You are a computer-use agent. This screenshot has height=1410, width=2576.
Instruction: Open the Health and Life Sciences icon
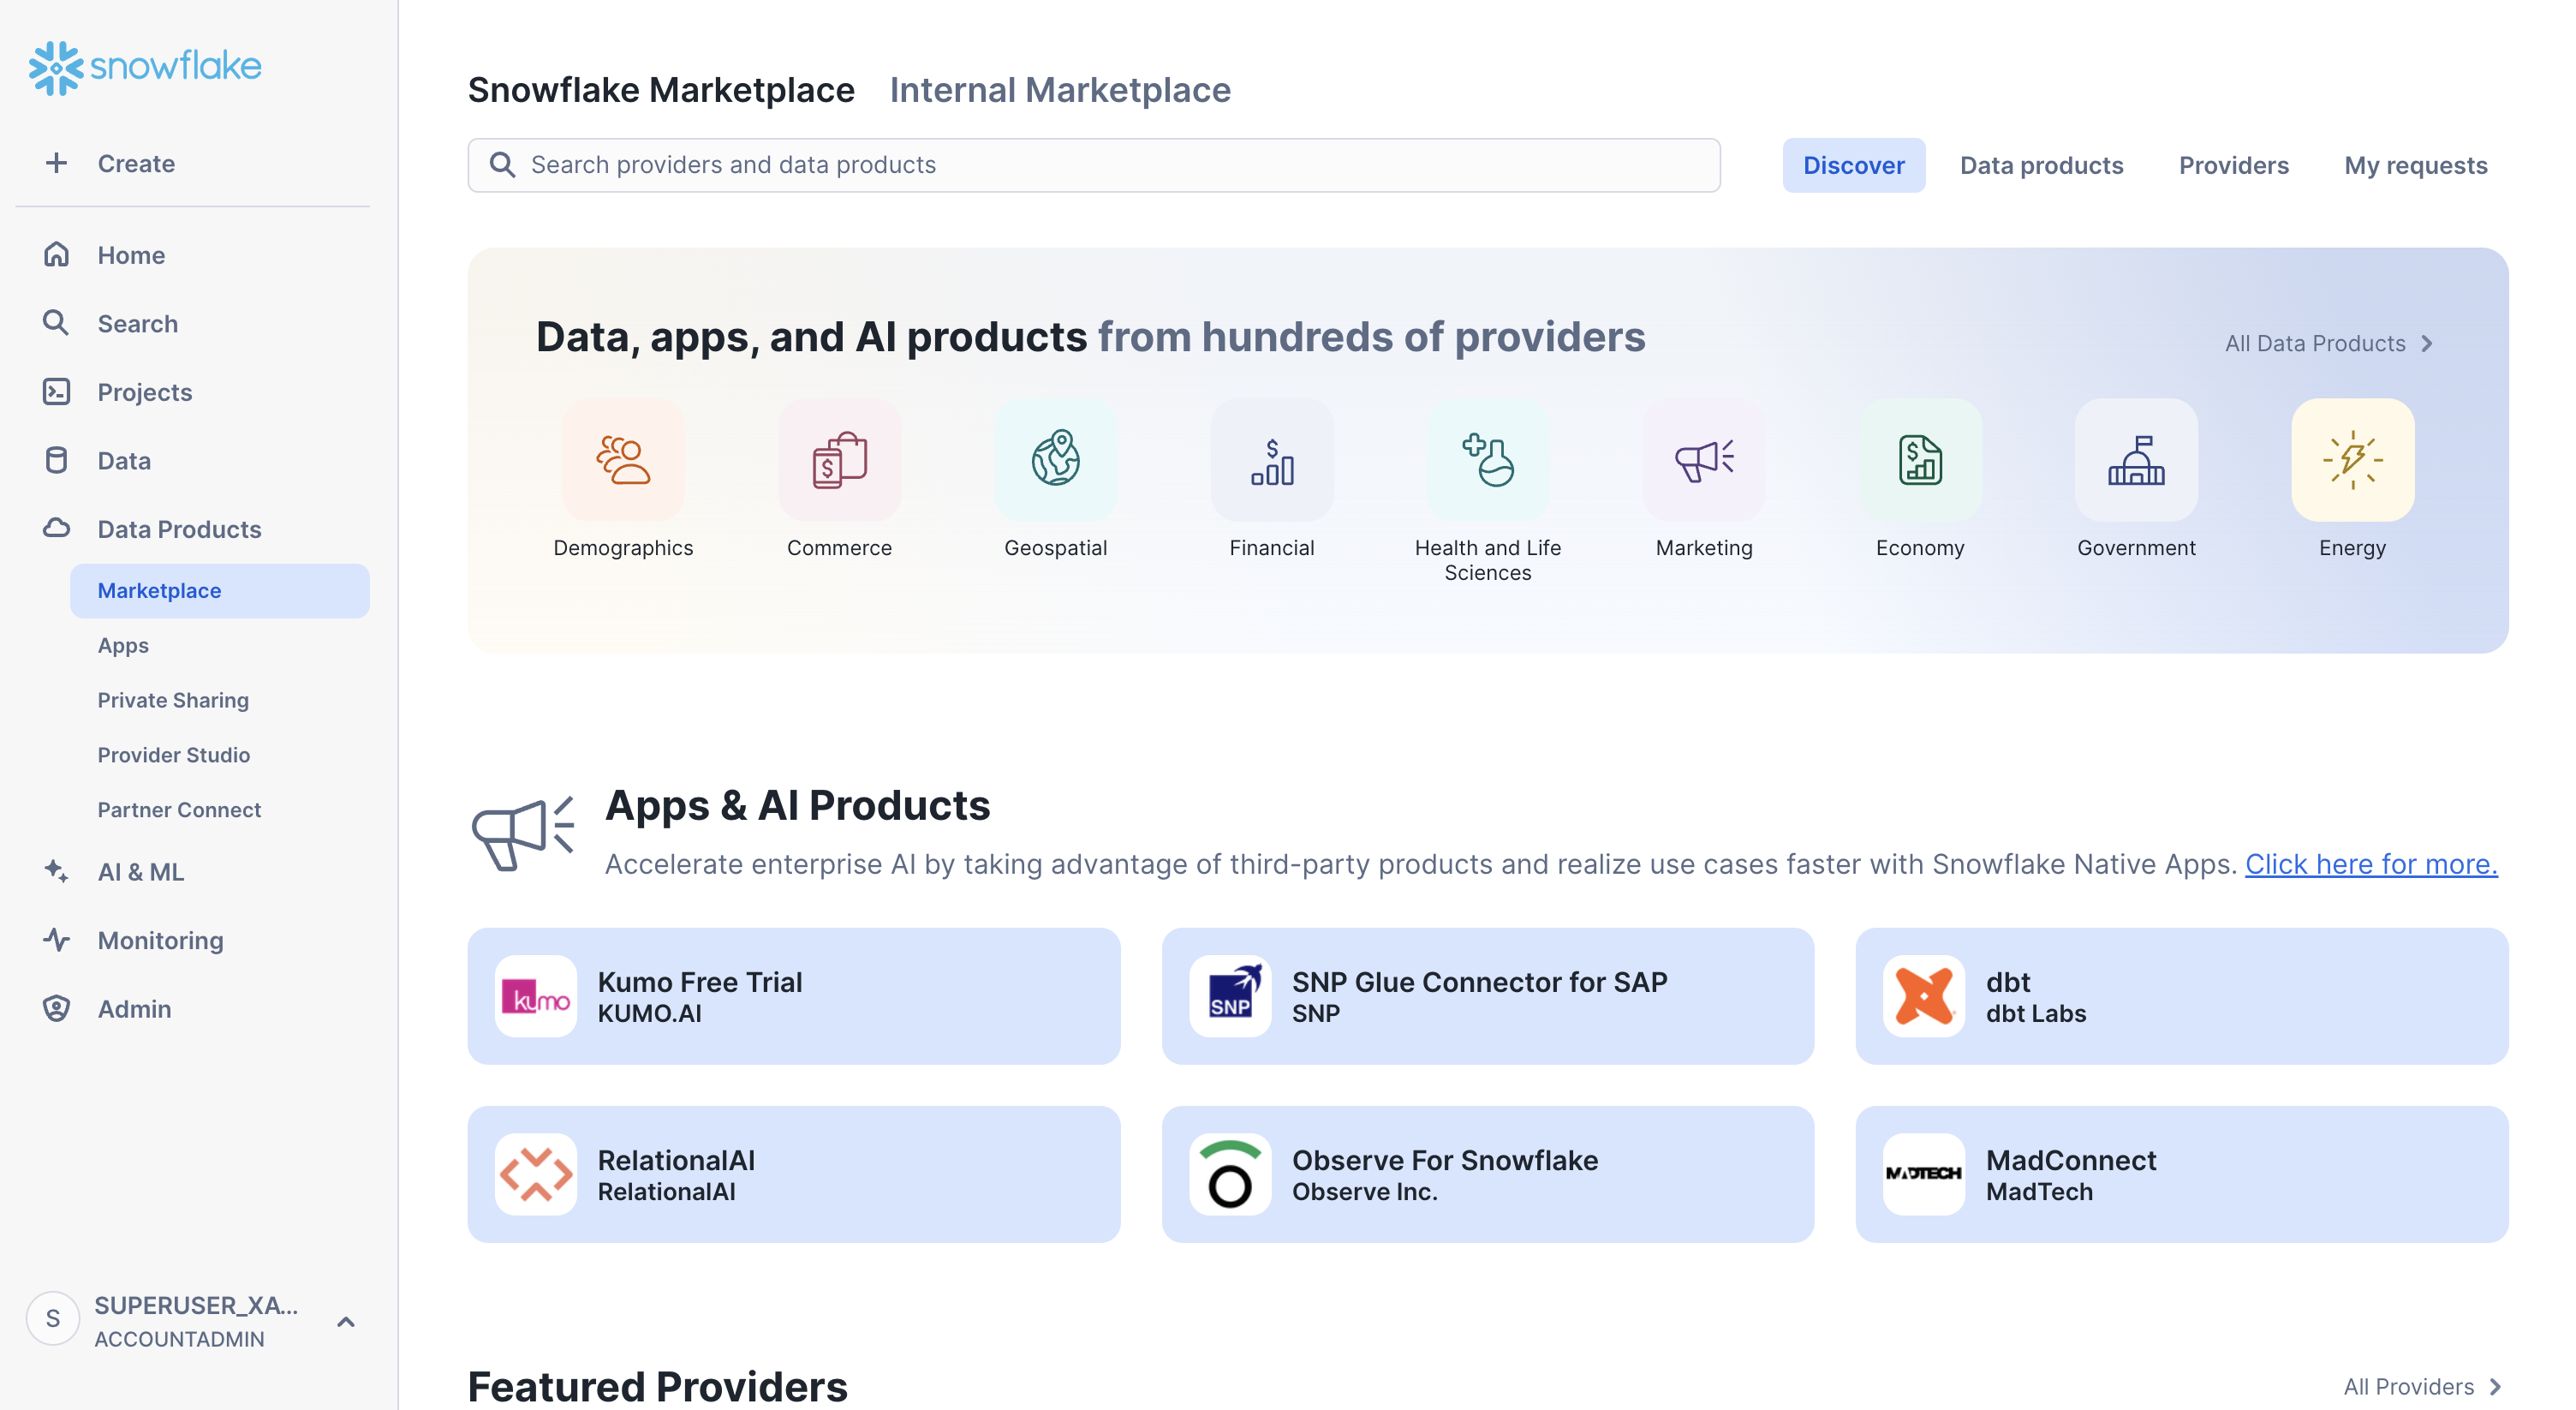point(1488,460)
